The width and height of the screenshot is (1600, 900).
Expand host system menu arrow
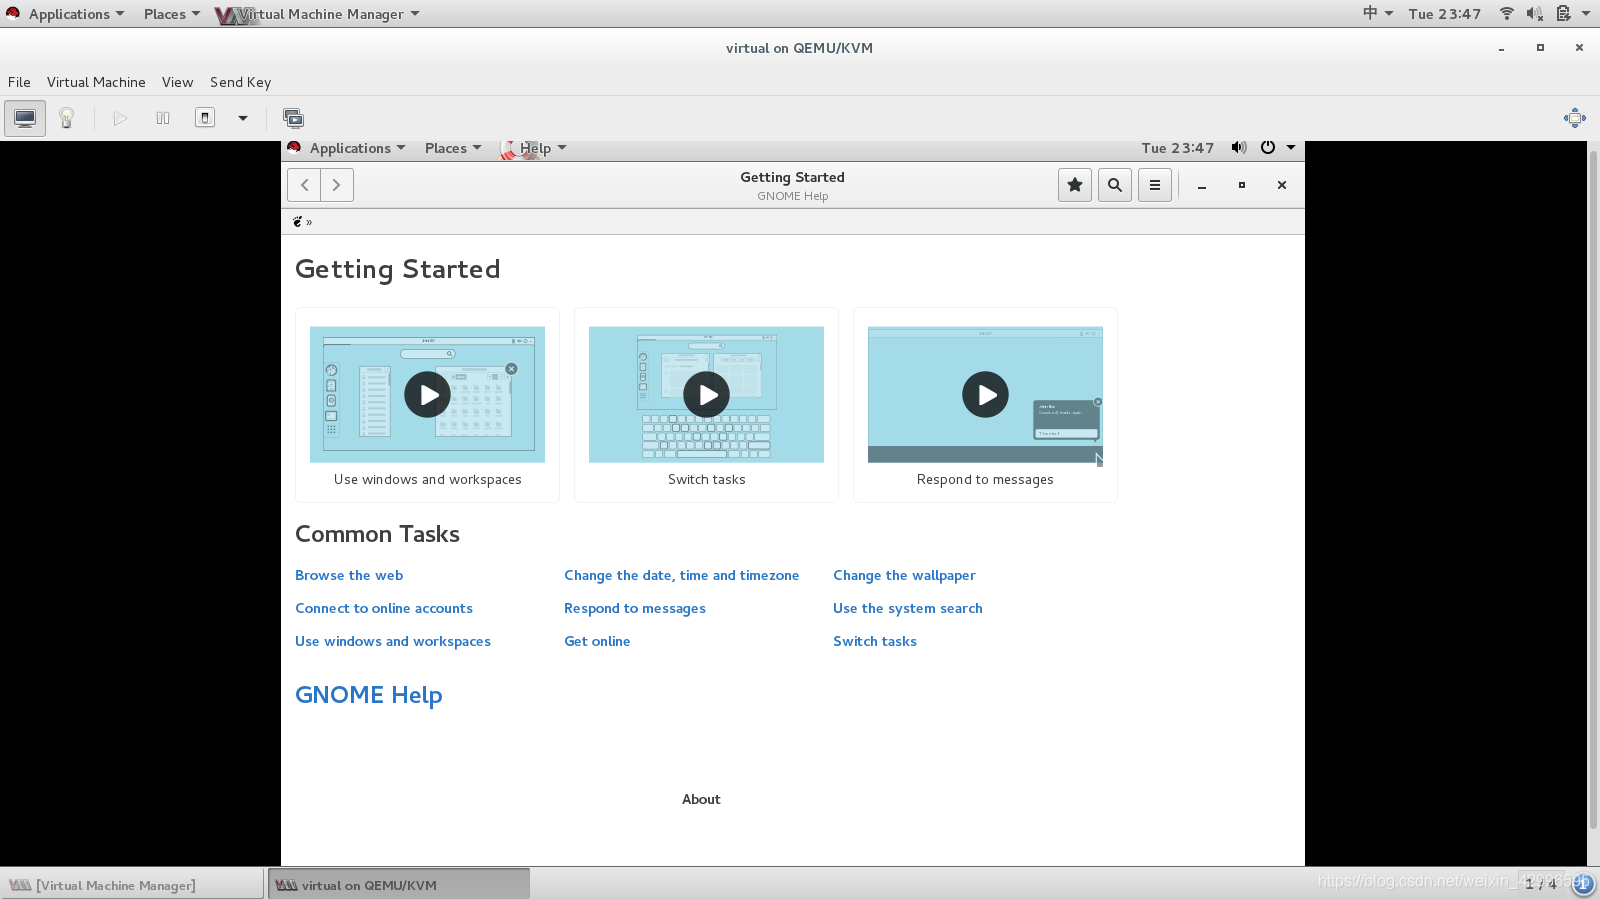click(1586, 13)
